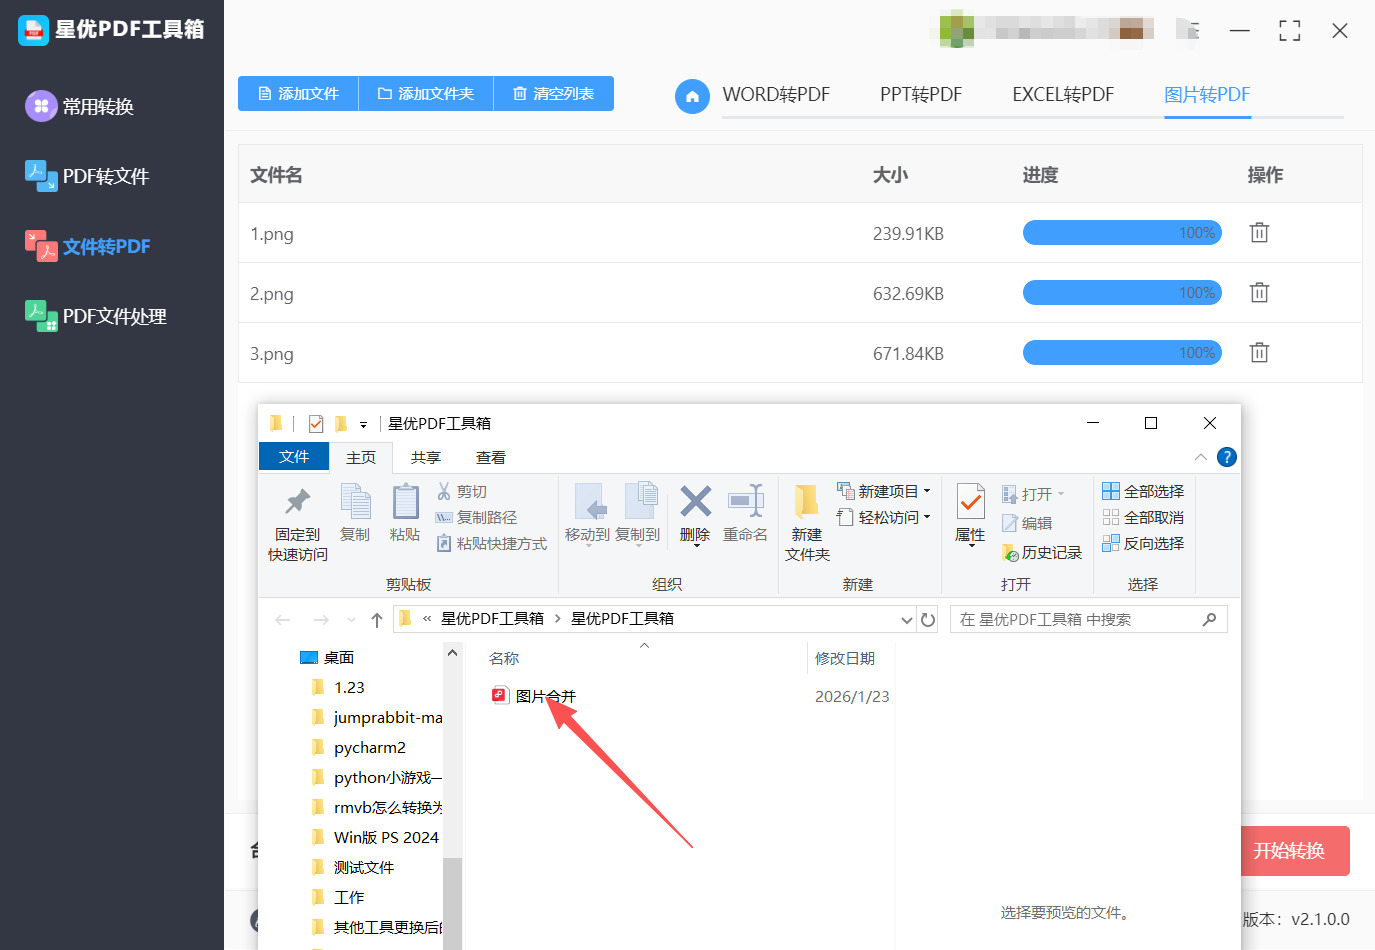Click the 3.png progress bar
This screenshot has height=950, width=1375.
[1122, 353]
